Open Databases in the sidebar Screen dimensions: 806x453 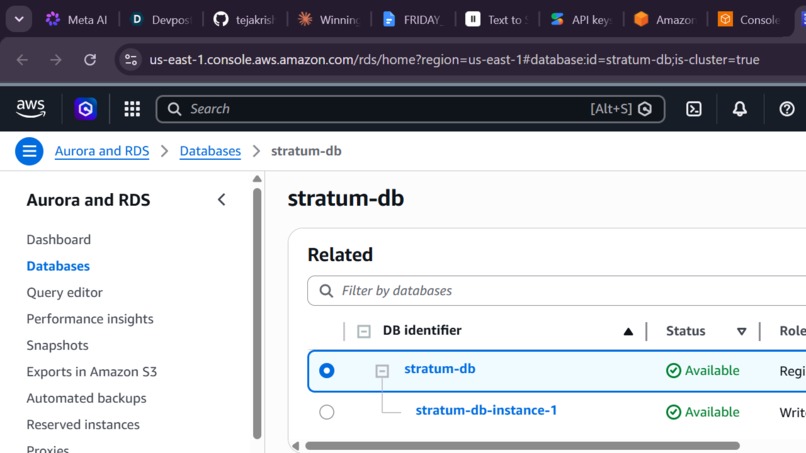pos(58,266)
